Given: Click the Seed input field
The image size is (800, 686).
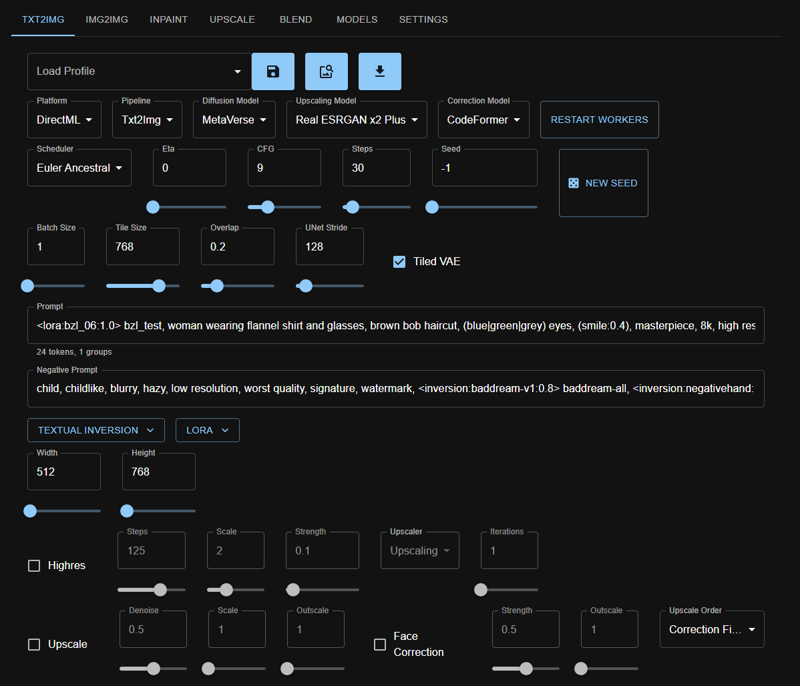Looking at the screenshot, I should 485,168.
